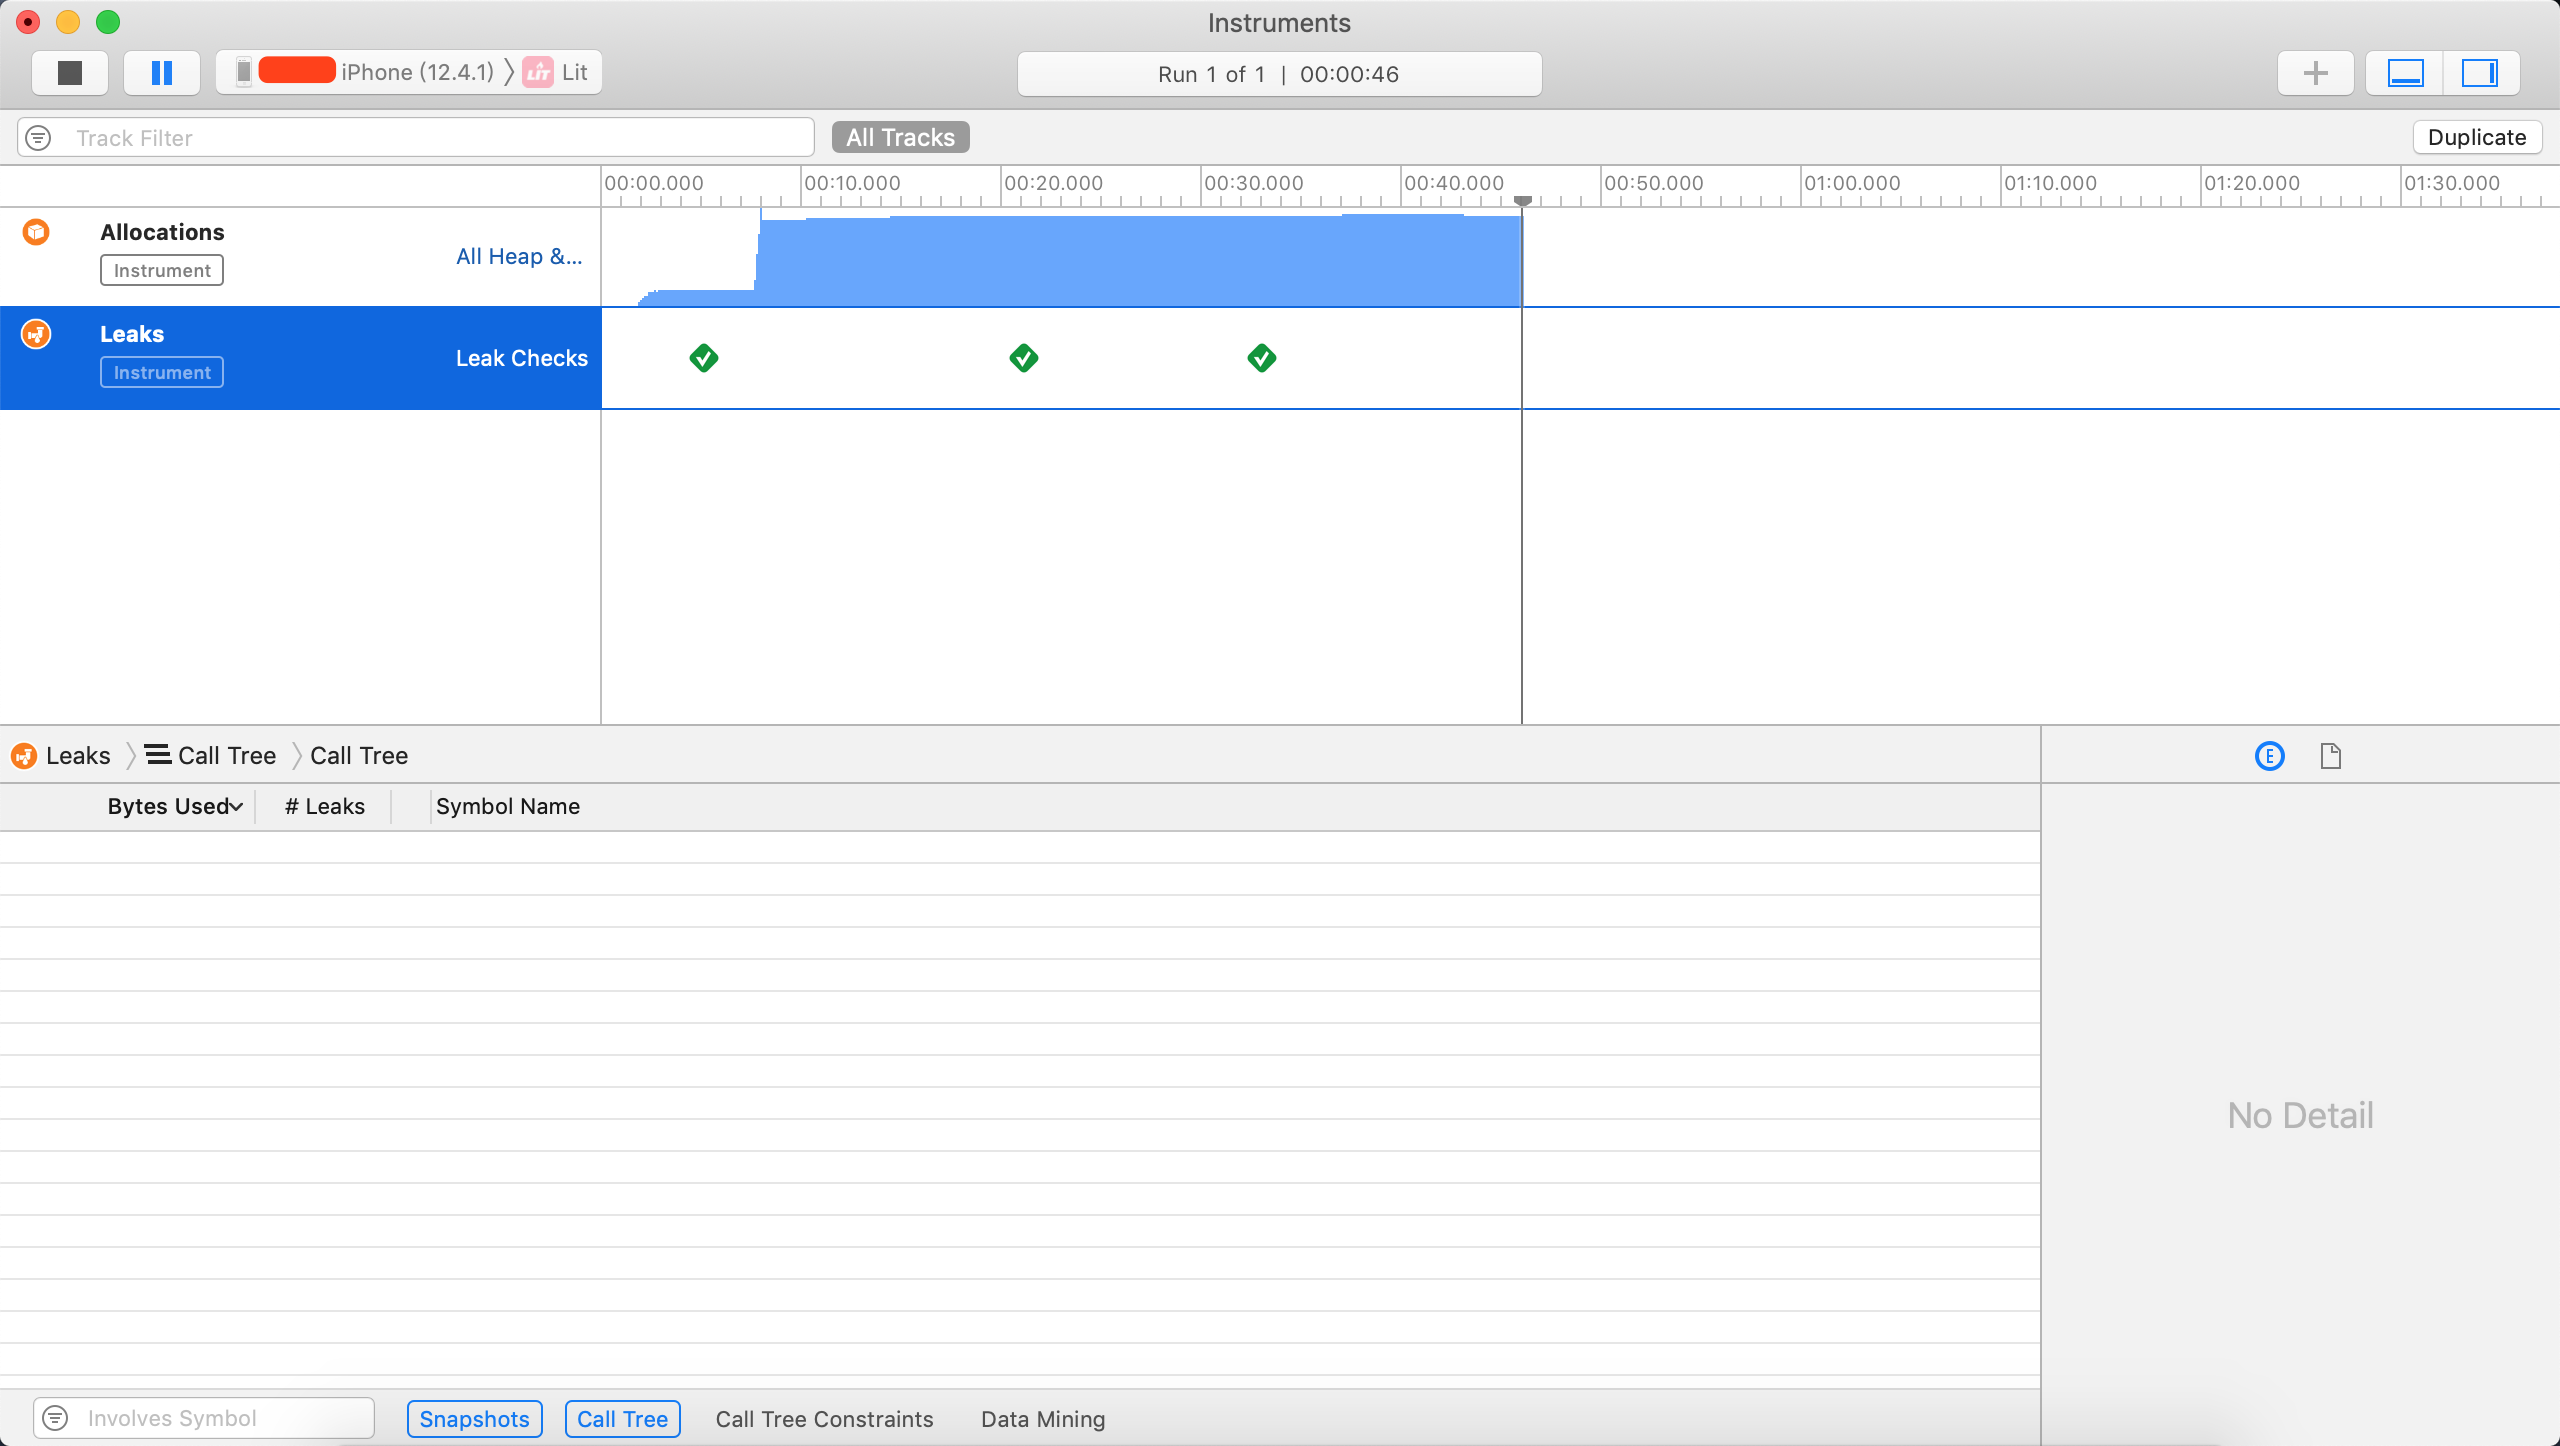Click the track filter options icon

point(38,138)
